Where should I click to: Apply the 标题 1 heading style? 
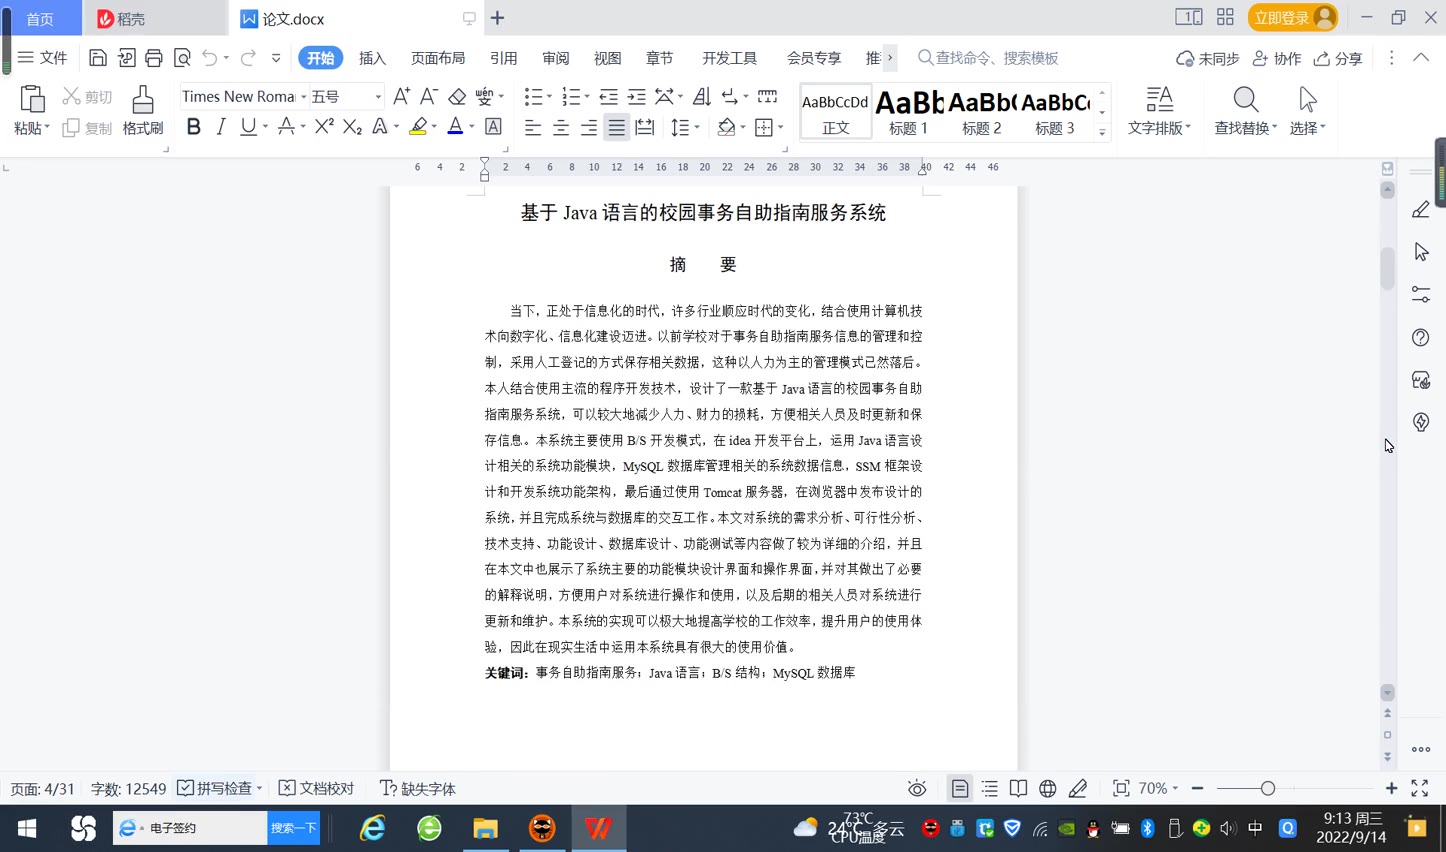coord(909,111)
